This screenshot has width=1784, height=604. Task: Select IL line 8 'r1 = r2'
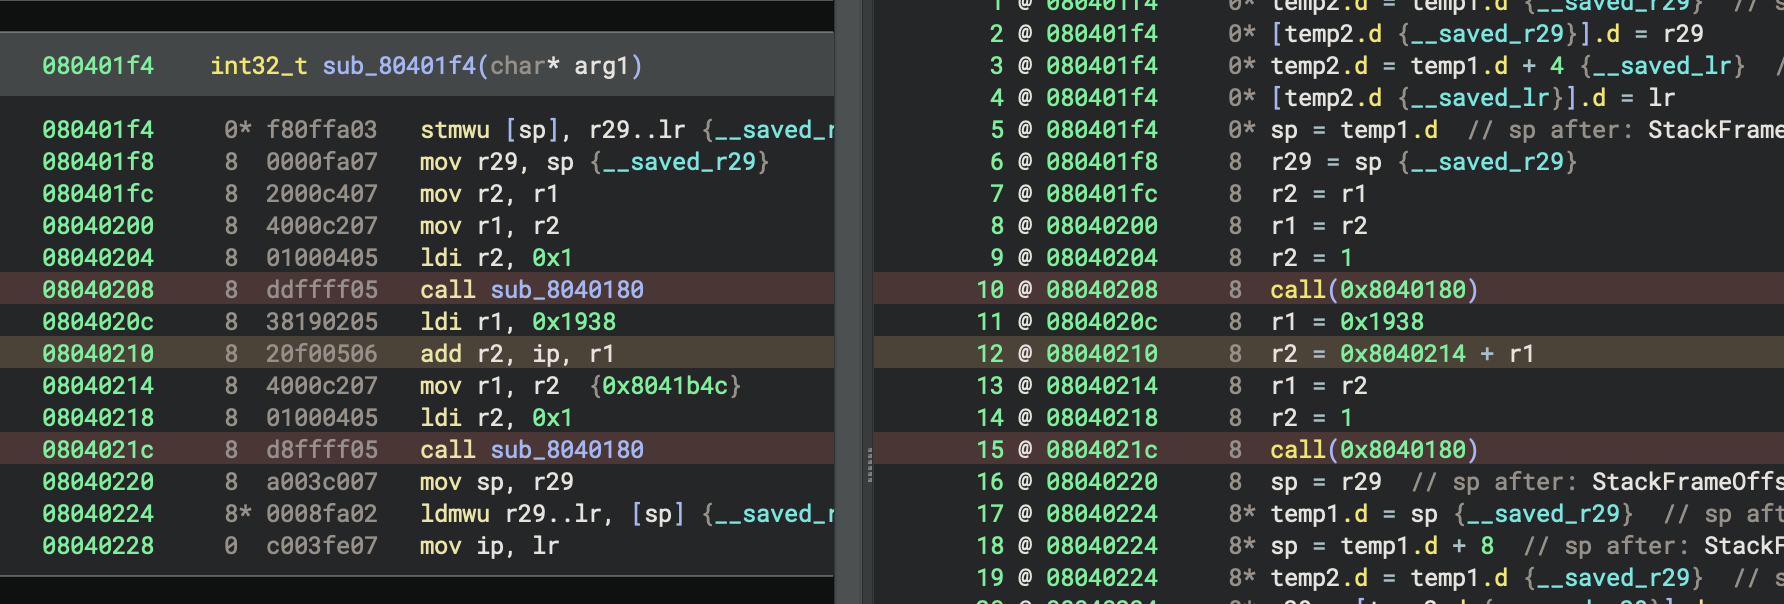coord(1319,226)
